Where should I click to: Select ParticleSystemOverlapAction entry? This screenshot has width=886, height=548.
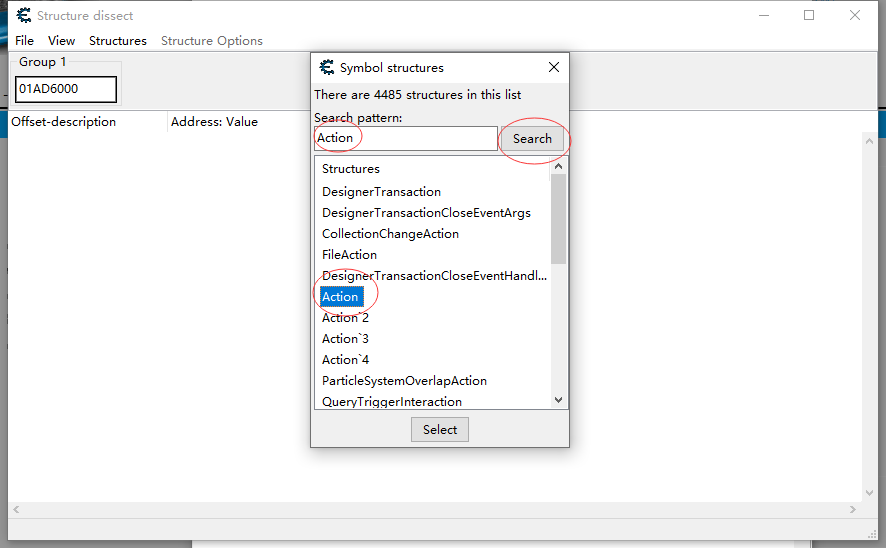coord(405,381)
